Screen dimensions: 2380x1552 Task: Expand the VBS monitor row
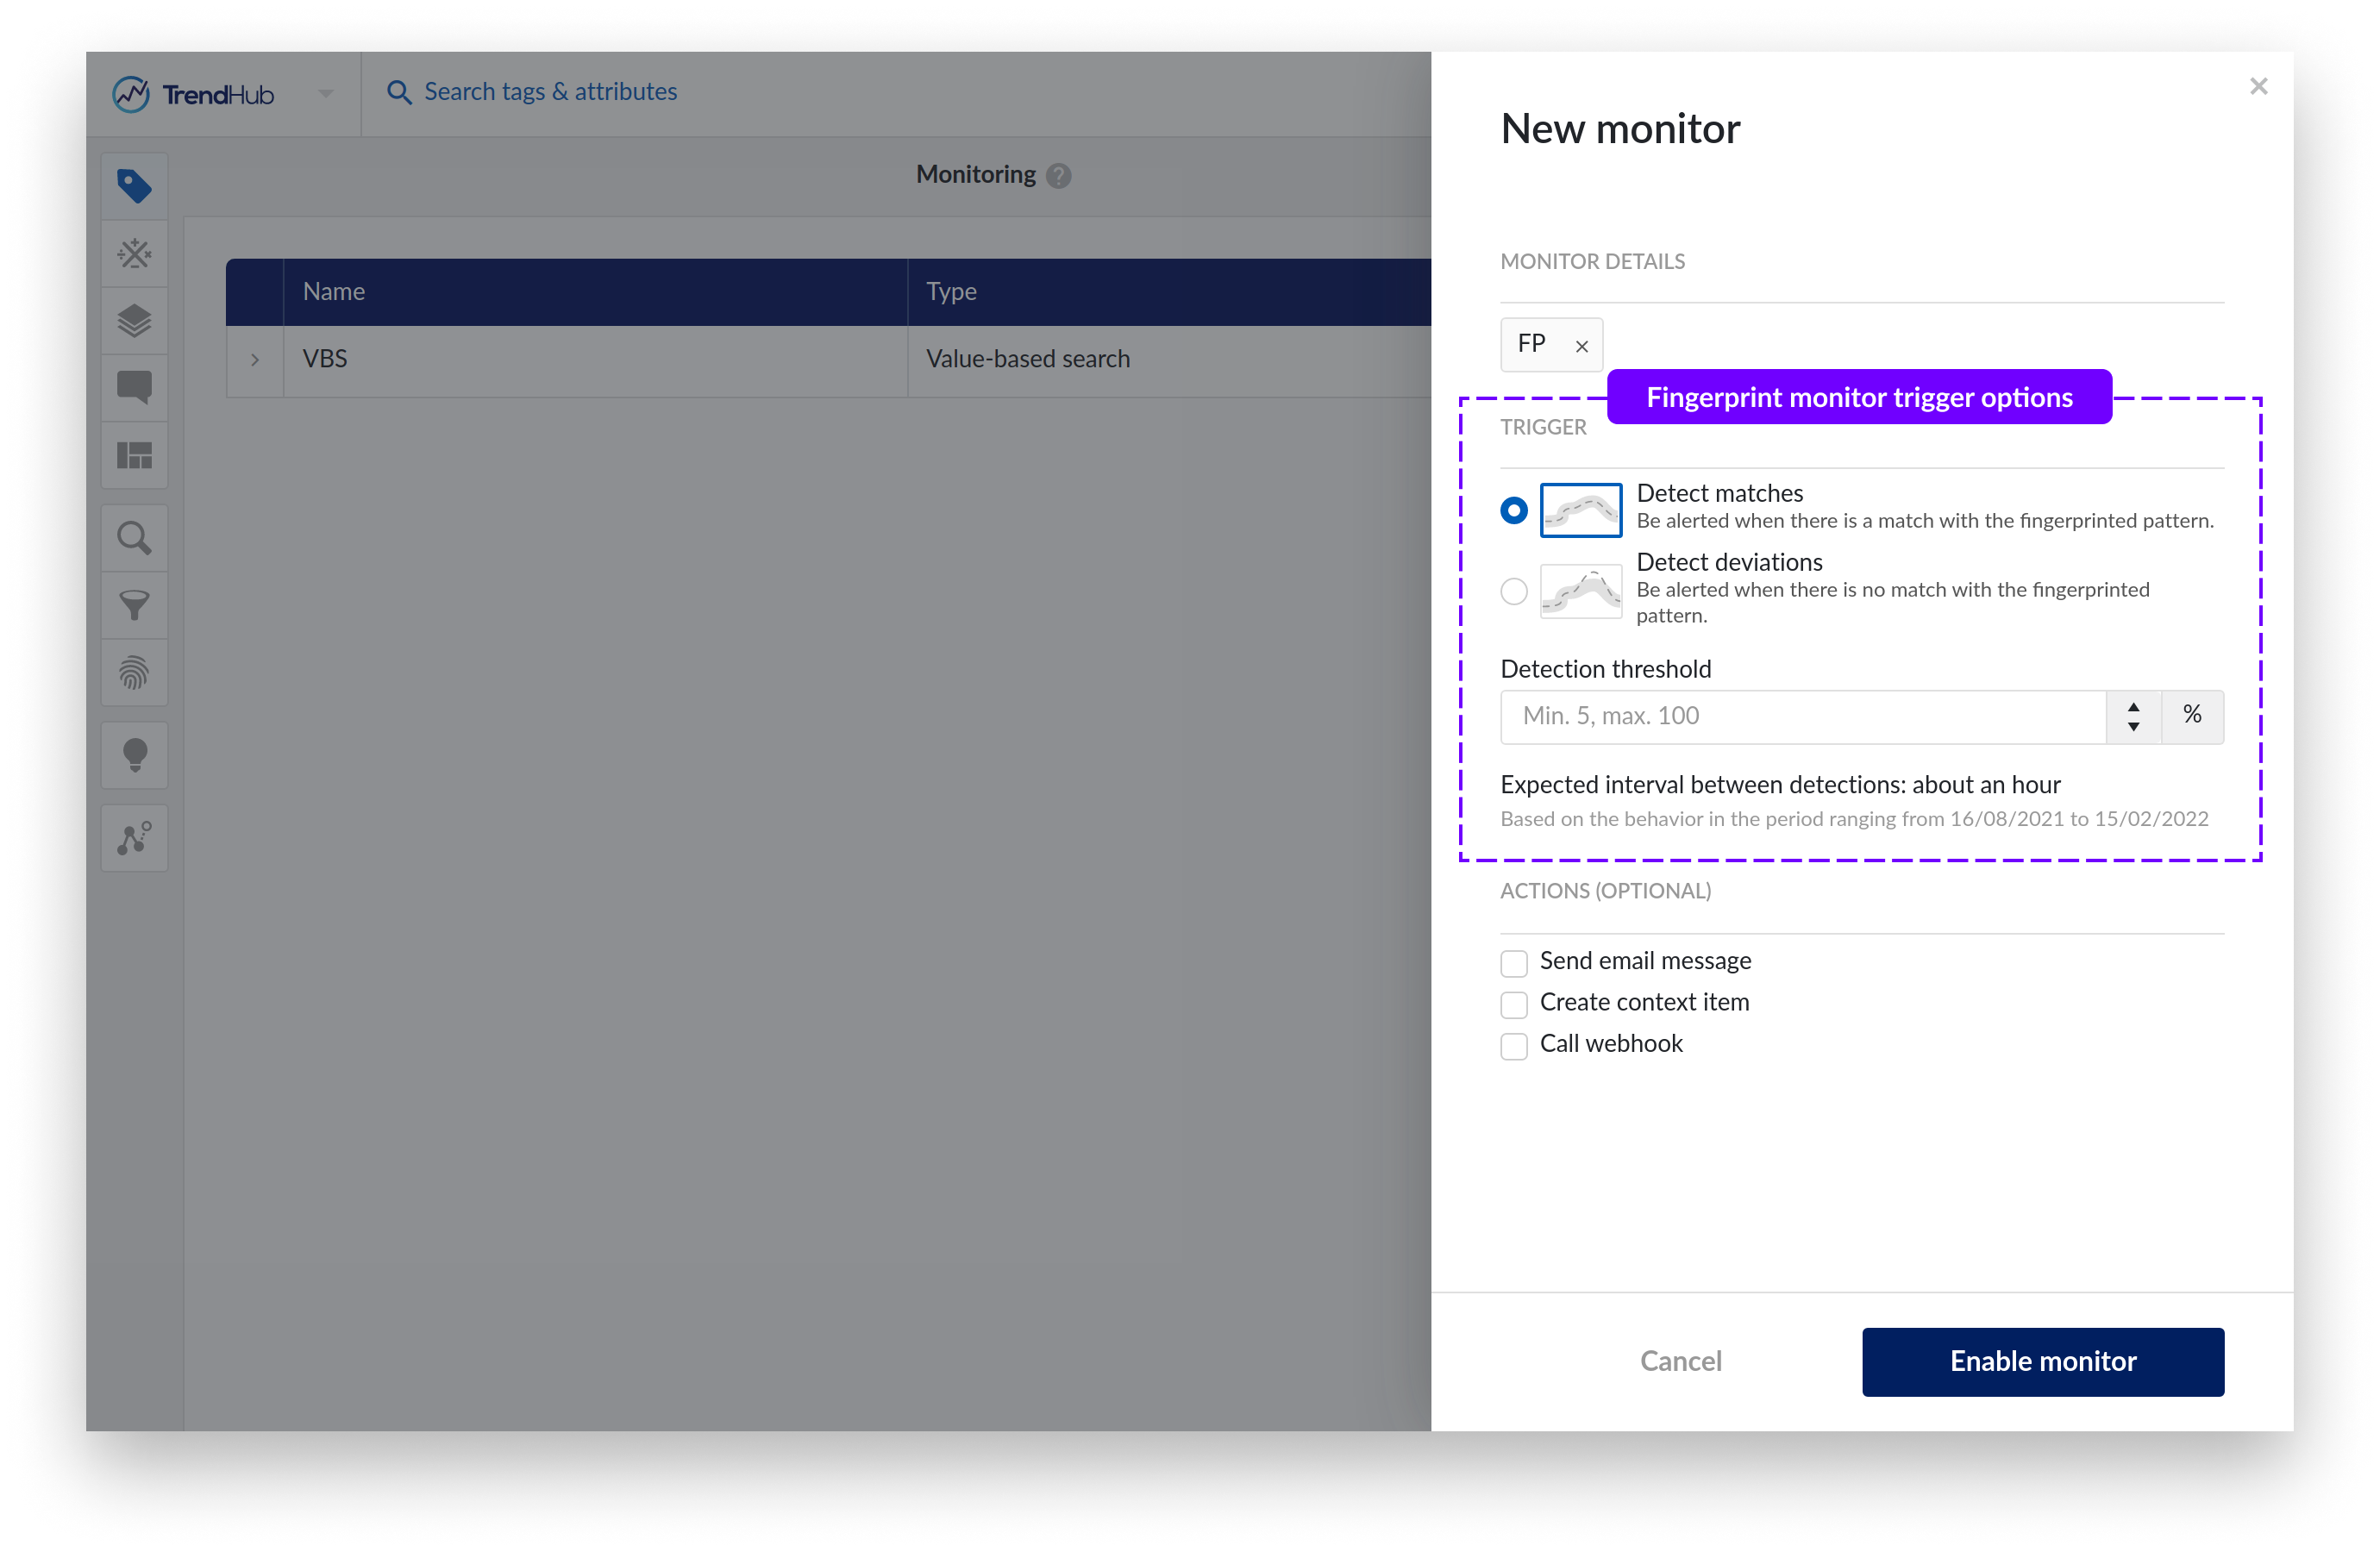pyautogui.click(x=255, y=360)
